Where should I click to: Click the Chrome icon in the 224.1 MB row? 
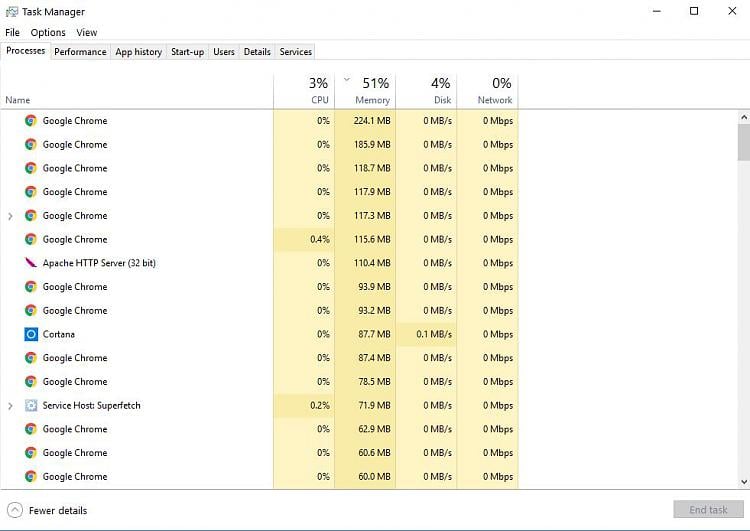coord(31,121)
